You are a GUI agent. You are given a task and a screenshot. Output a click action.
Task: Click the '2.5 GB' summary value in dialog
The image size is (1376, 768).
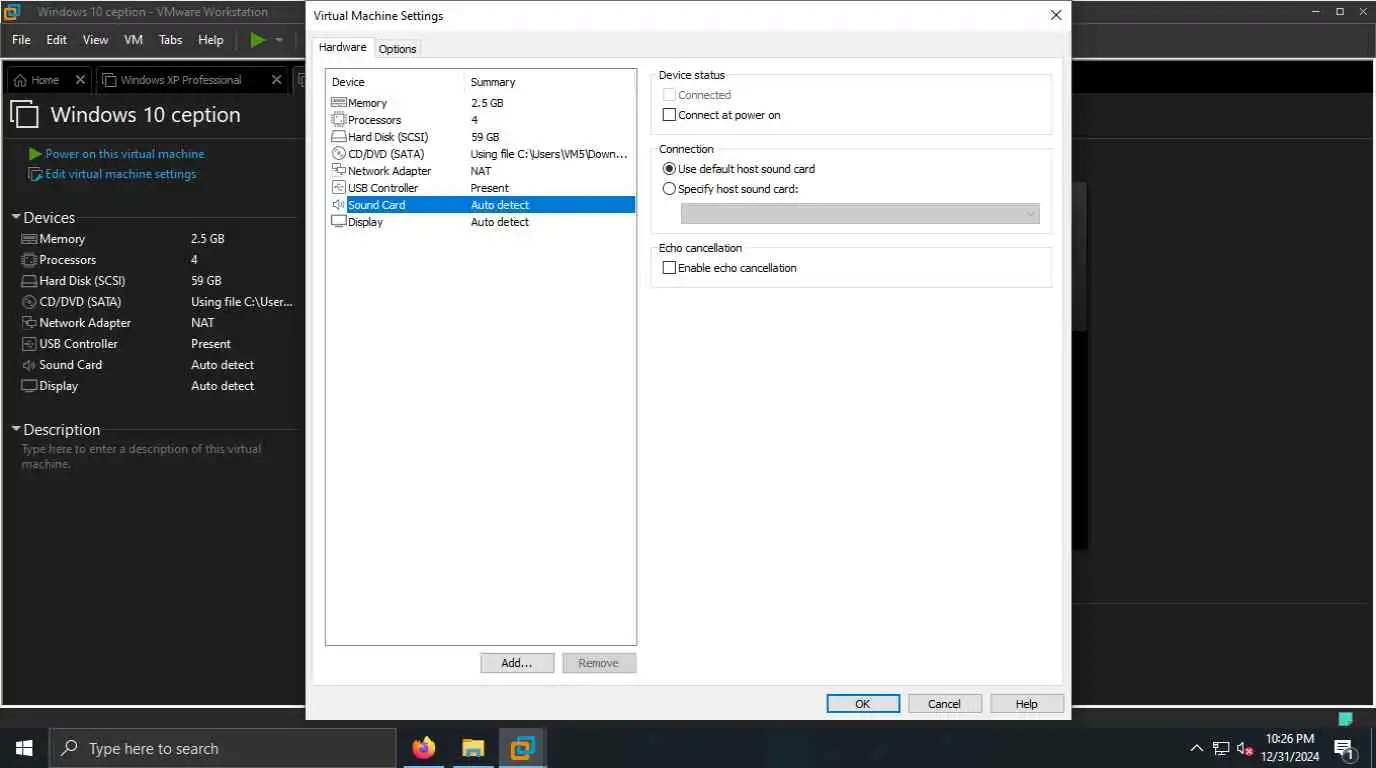click(487, 103)
